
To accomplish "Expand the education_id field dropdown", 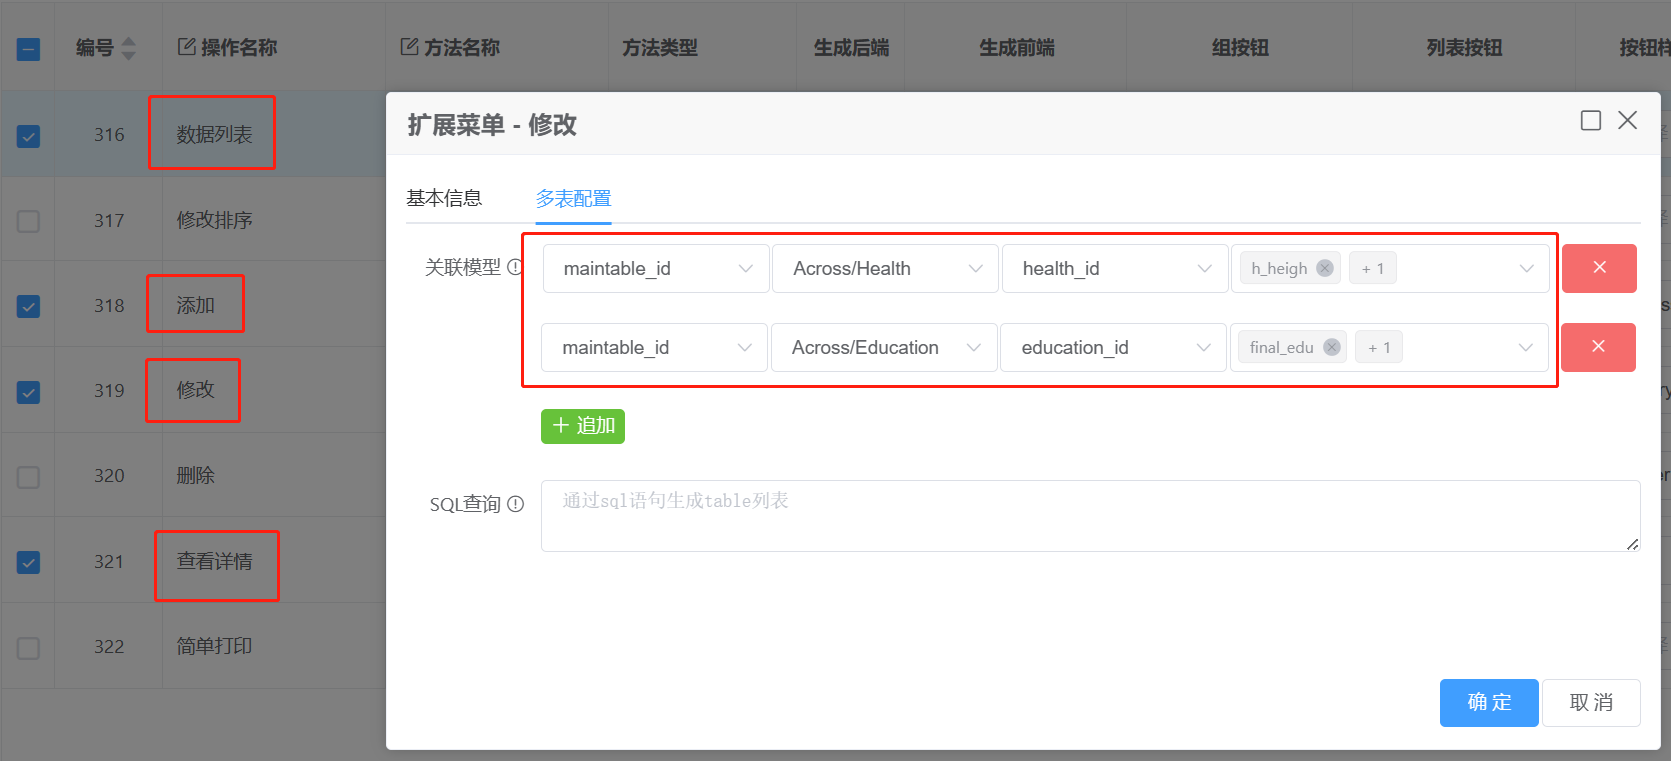I will [1113, 347].
